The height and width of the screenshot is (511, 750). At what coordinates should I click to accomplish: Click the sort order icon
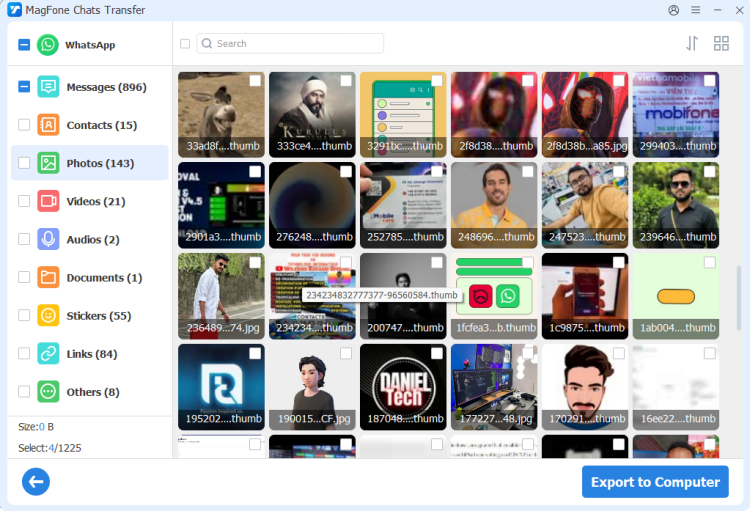pos(692,44)
